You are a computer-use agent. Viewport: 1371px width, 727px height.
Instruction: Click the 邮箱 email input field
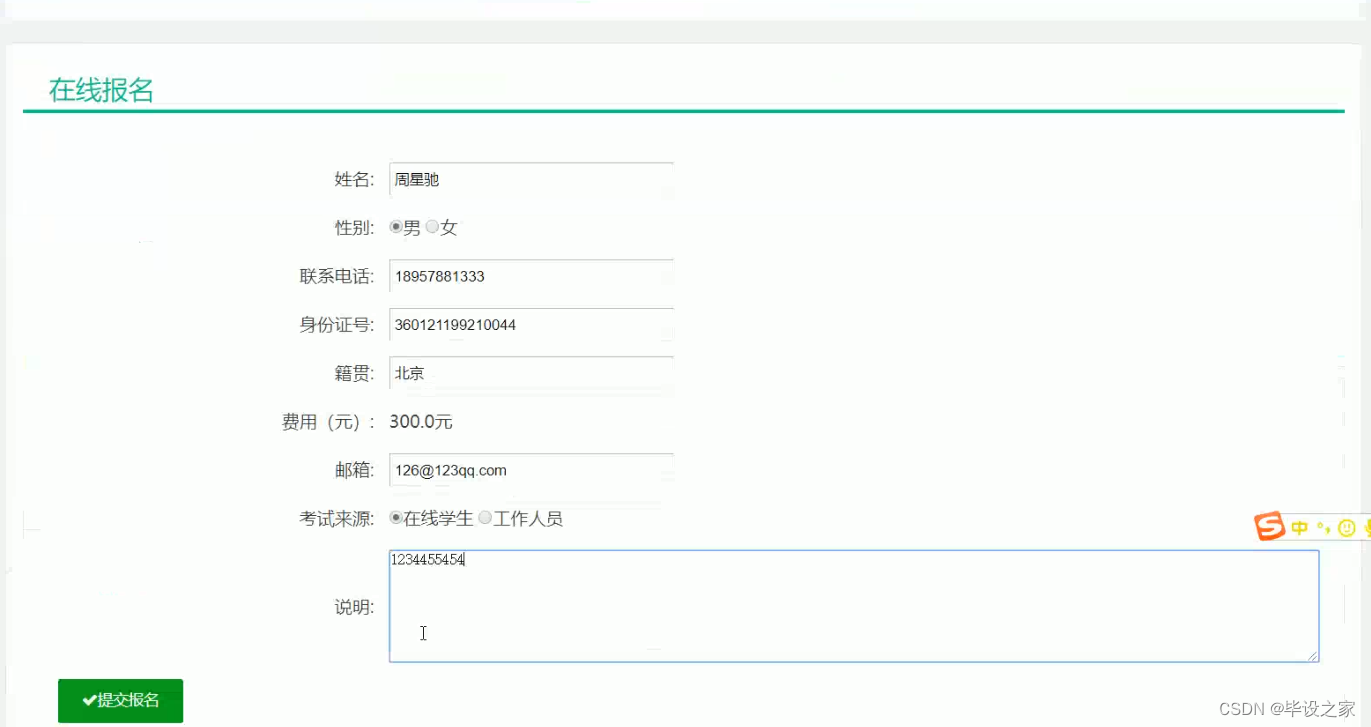pos(530,470)
